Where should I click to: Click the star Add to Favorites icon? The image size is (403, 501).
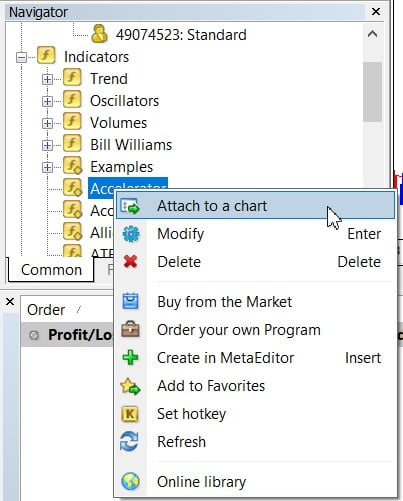(x=130, y=386)
